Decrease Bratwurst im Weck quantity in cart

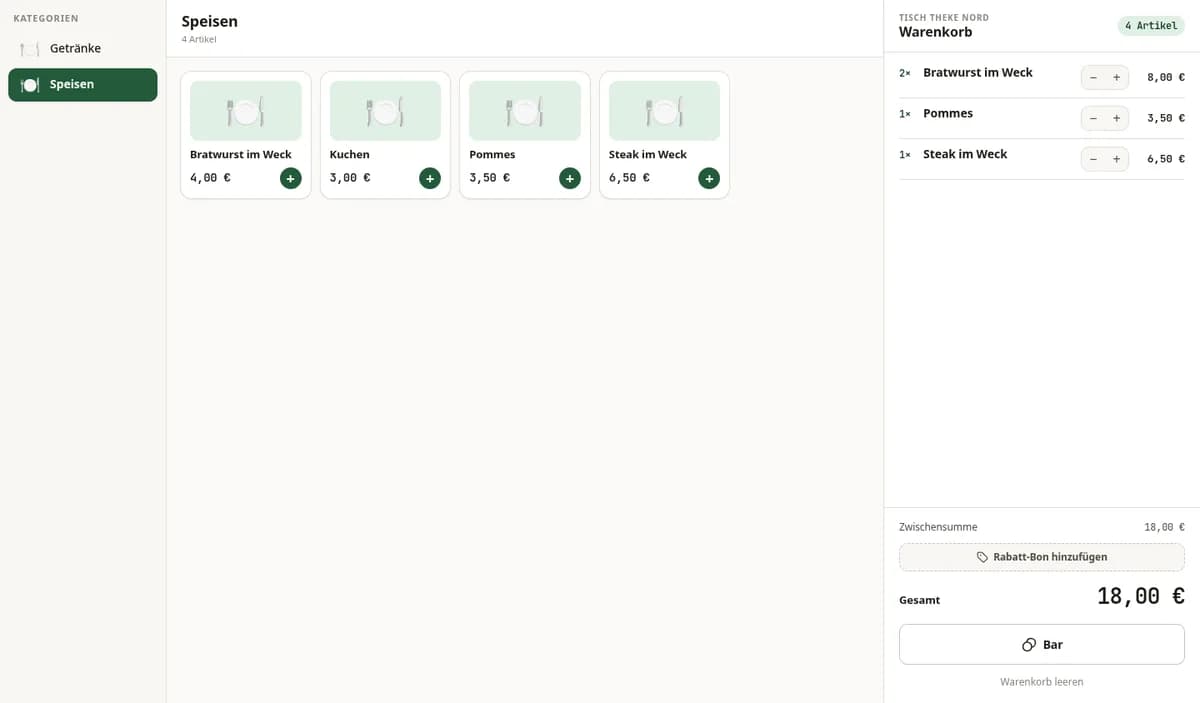pyautogui.click(x=1093, y=77)
